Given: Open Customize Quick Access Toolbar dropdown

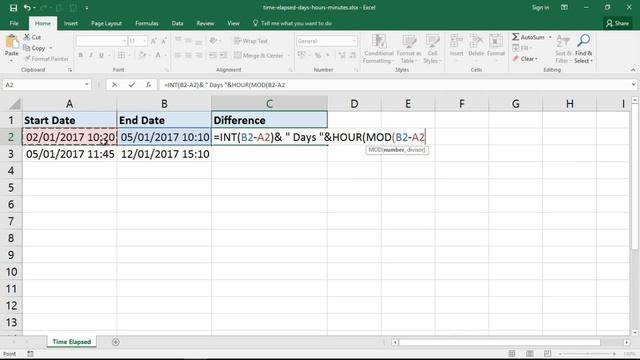Looking at the screenshot, I should [x=87, y=8].
